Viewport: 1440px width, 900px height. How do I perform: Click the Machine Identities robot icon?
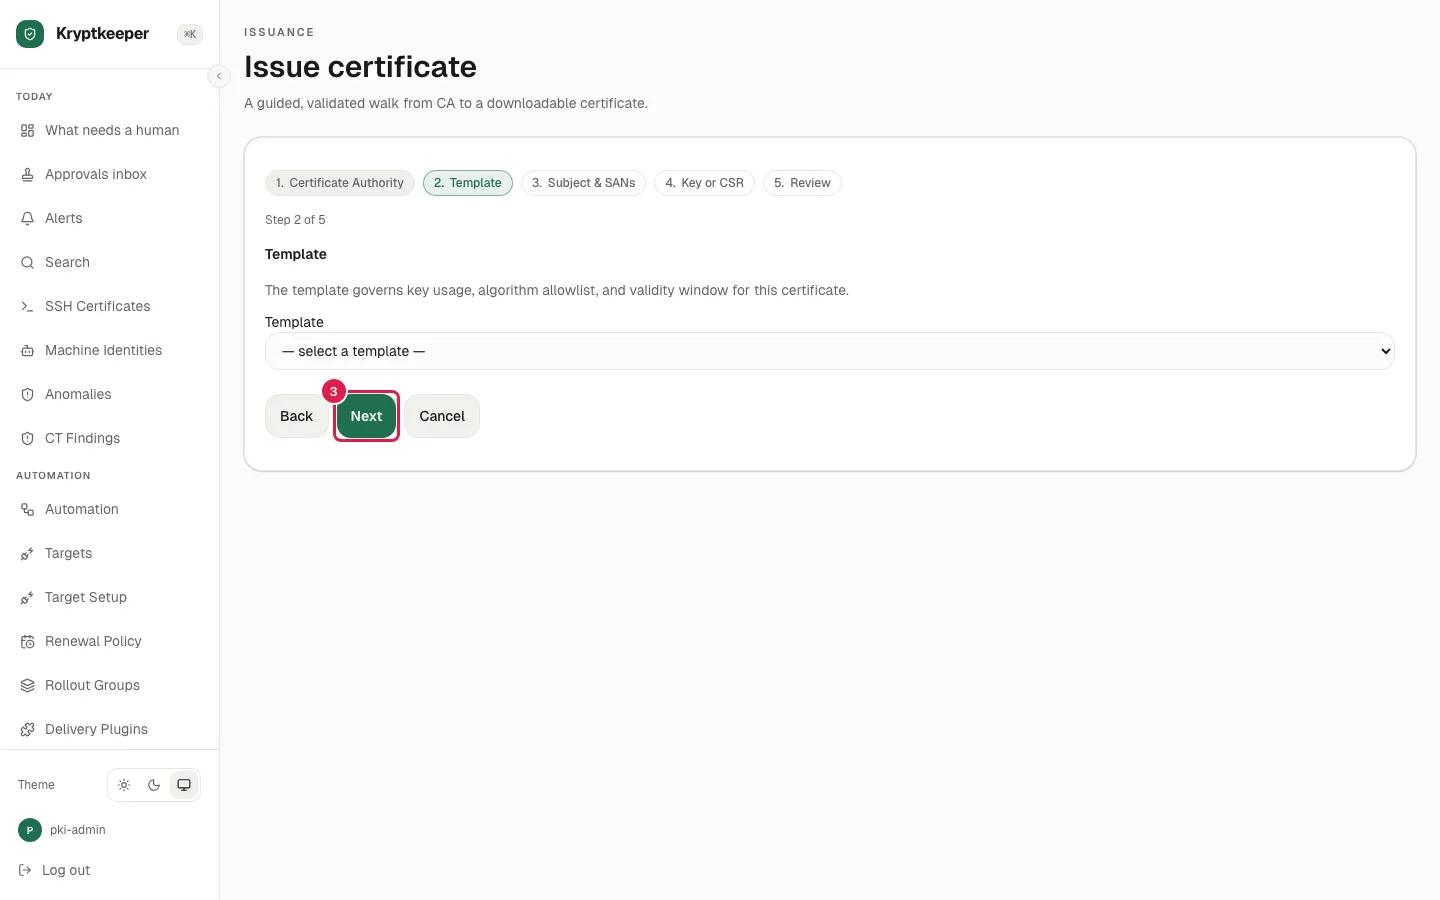(28, 350)
